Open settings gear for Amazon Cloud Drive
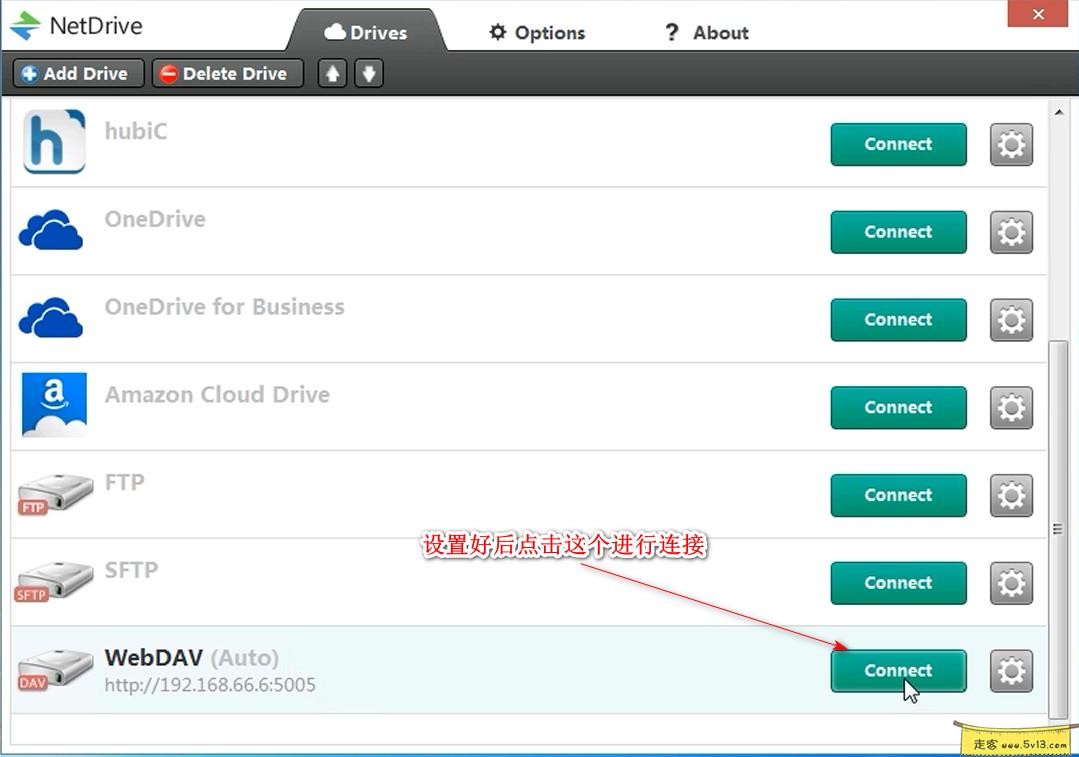Screen dimensions: 1079x757 (1011, 408)
